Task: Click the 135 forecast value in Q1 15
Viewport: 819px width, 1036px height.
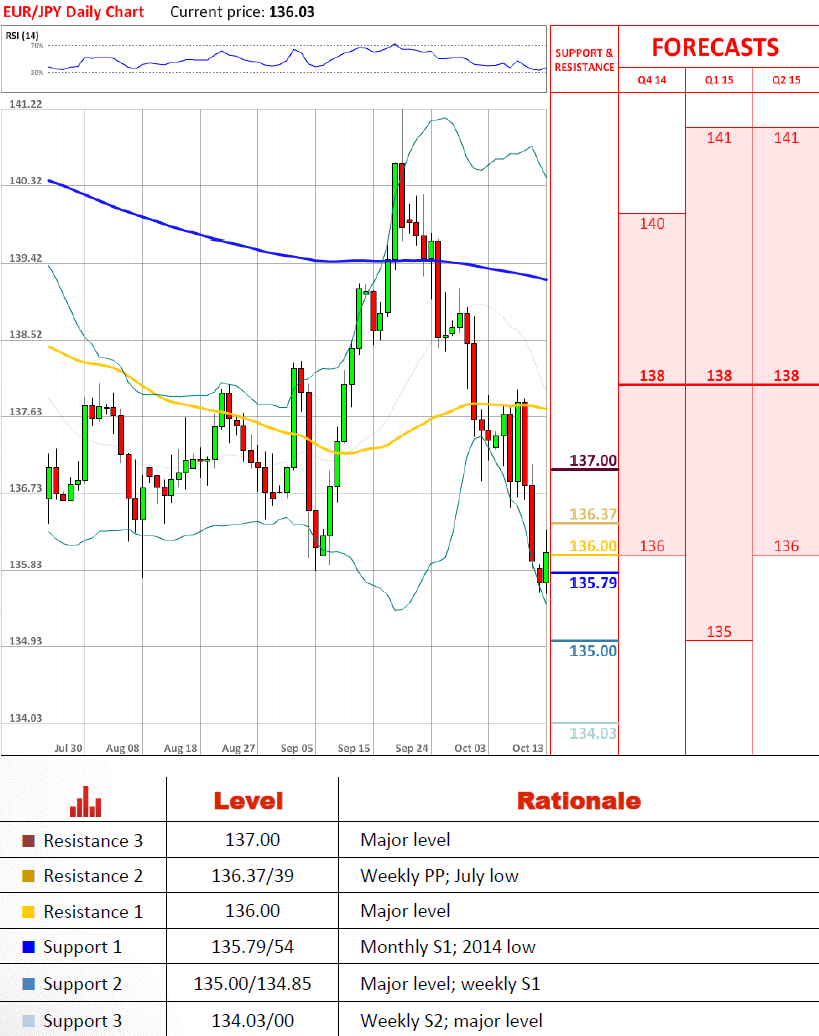Action: 719,632
